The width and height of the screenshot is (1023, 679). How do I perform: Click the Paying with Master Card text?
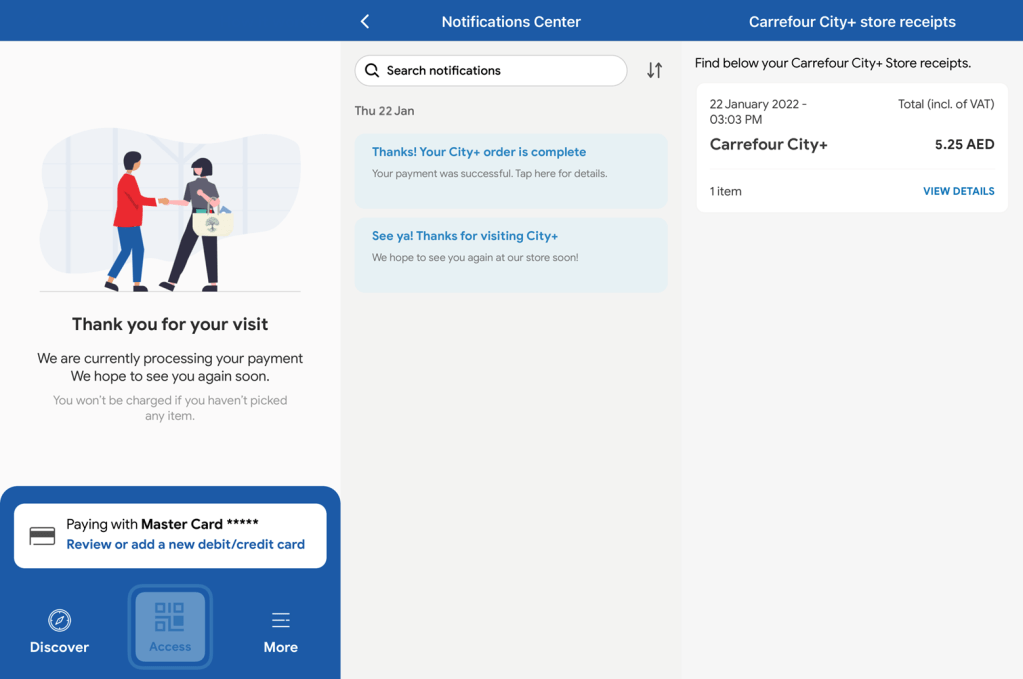click(162, 524)
